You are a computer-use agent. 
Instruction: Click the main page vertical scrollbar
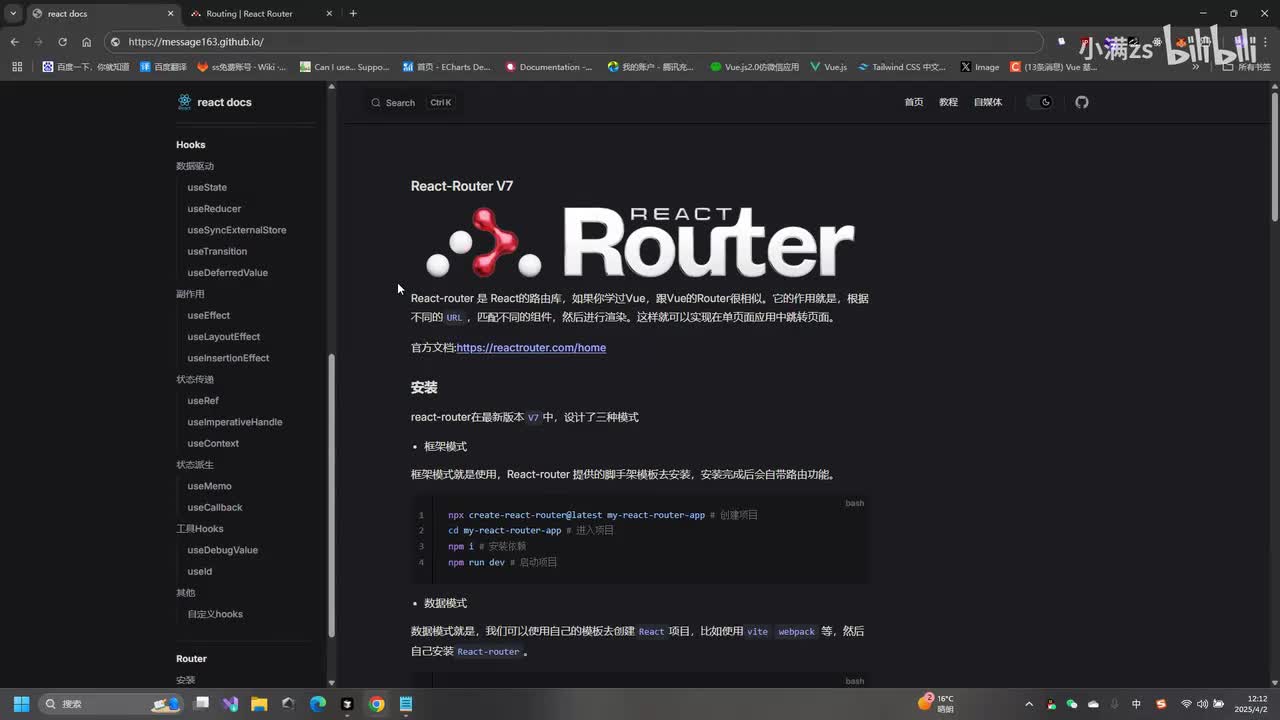[1275, 155]
